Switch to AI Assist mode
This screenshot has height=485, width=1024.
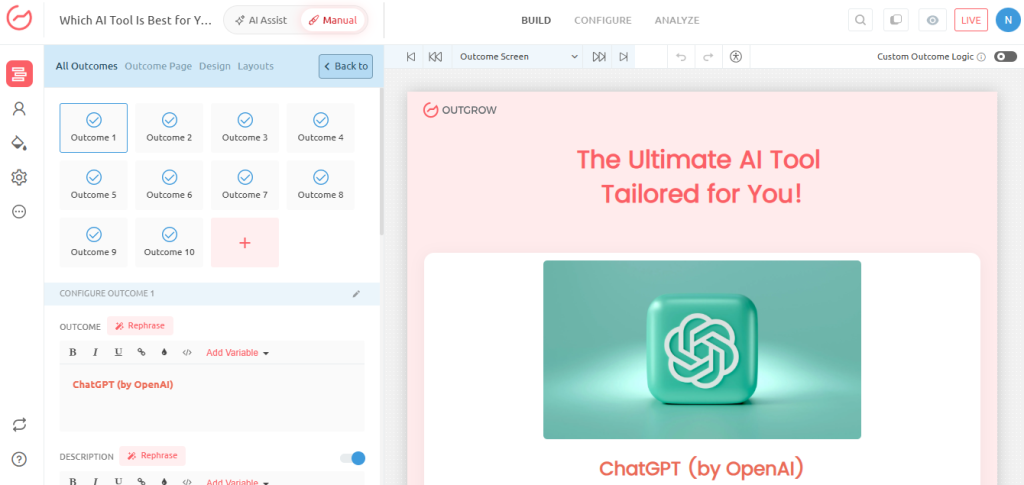261,20
